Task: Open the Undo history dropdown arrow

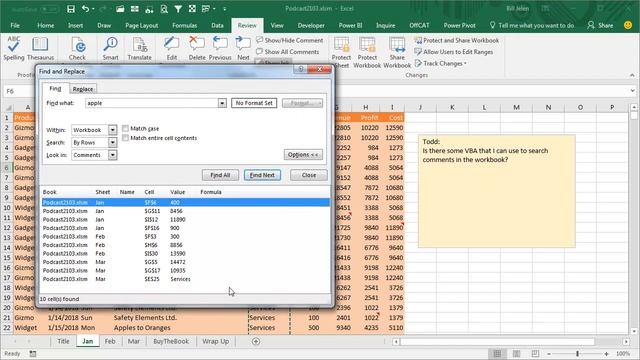Action: point(93,9)
